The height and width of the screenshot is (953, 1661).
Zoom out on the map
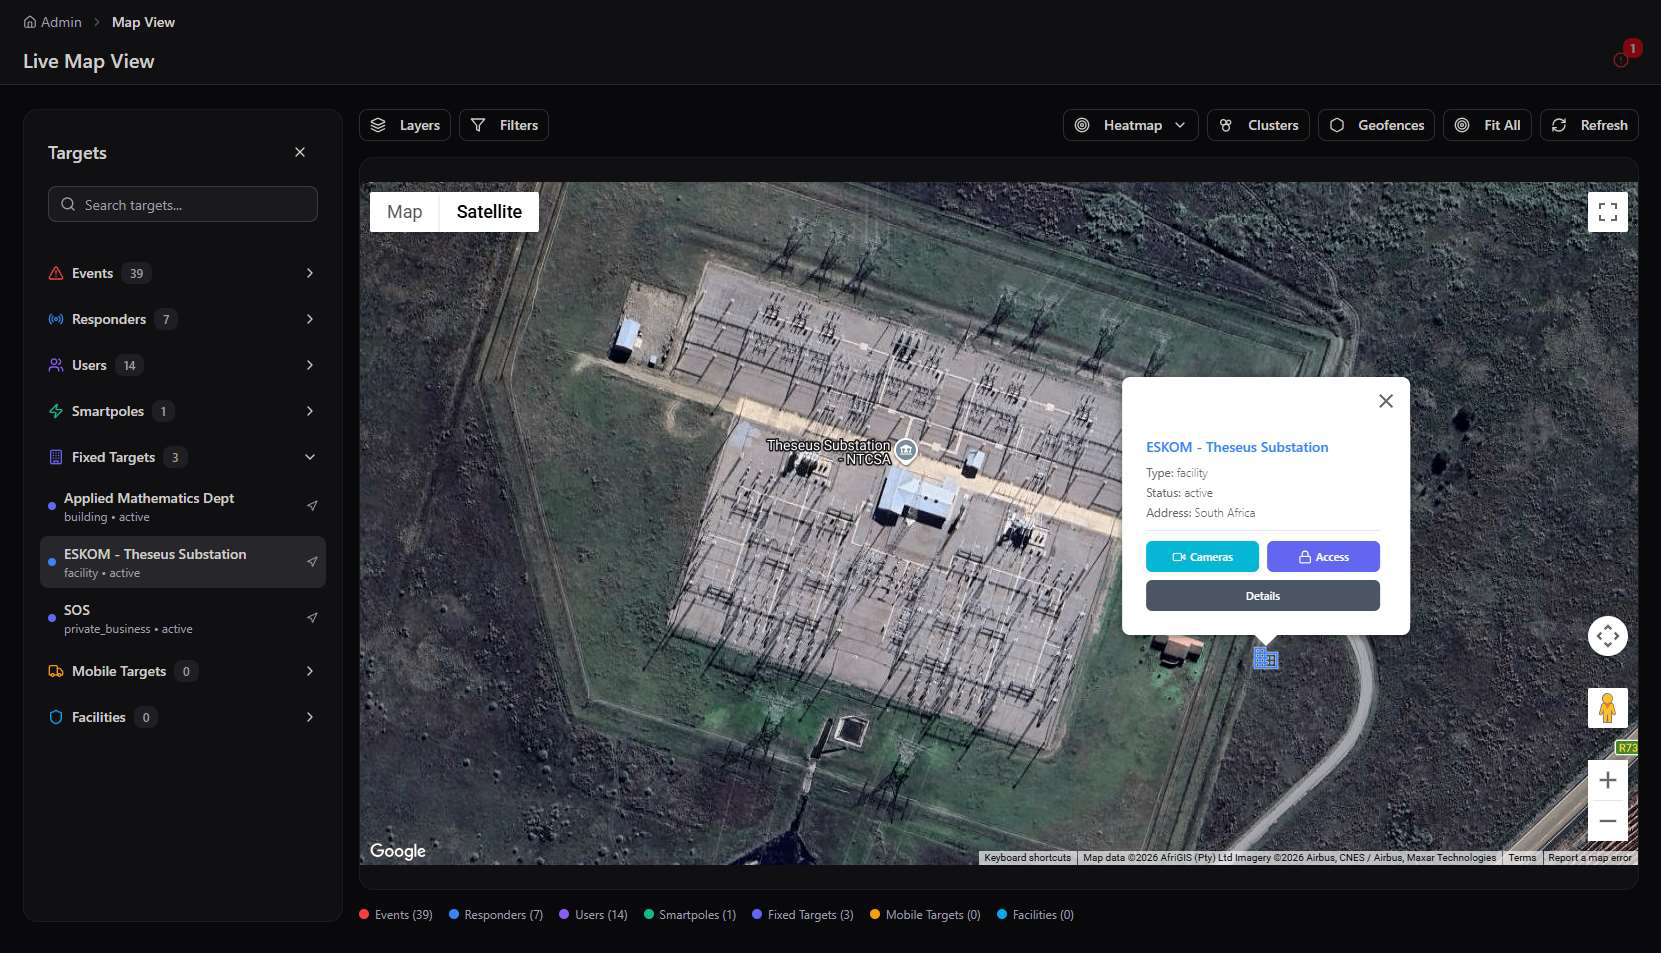(x=1608, y=821)
